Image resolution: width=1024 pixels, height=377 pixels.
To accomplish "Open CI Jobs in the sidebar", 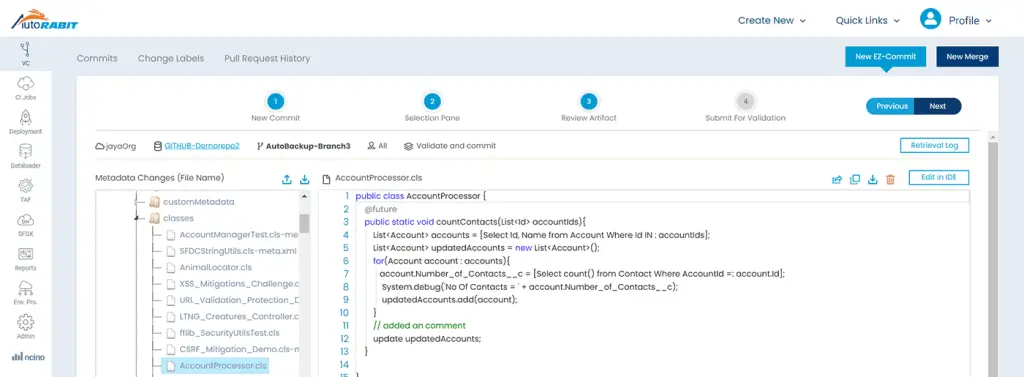I will (x=25, y=88).
